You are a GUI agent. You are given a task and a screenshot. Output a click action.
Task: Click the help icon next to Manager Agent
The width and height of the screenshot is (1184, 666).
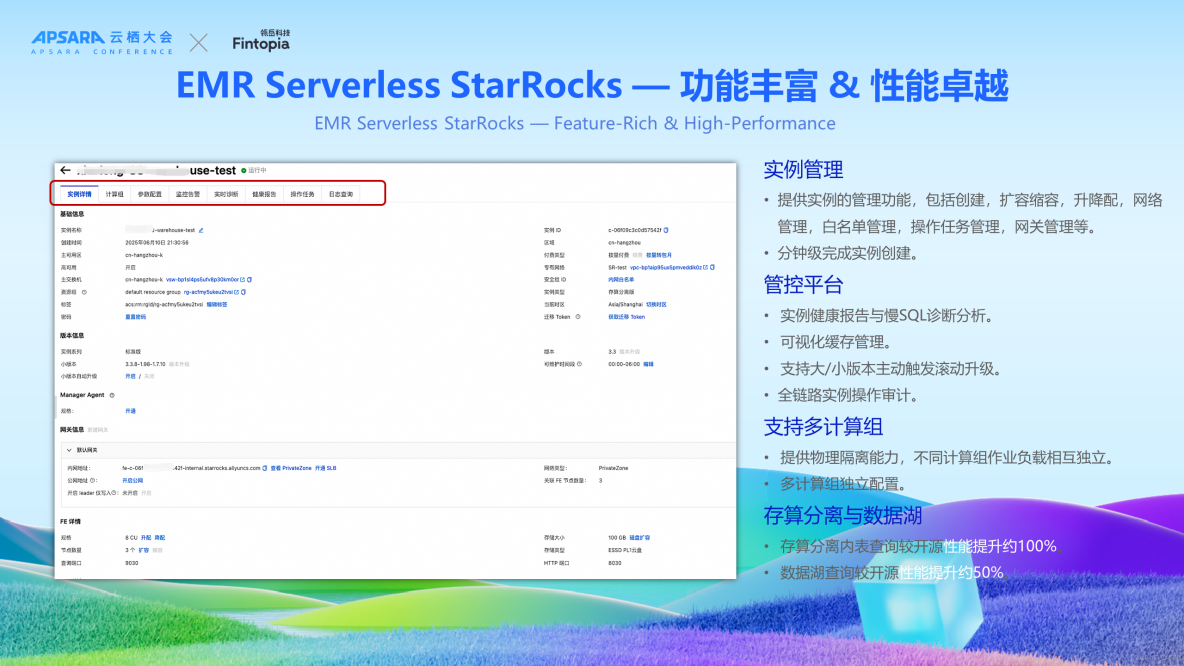(x=110, y=396)
